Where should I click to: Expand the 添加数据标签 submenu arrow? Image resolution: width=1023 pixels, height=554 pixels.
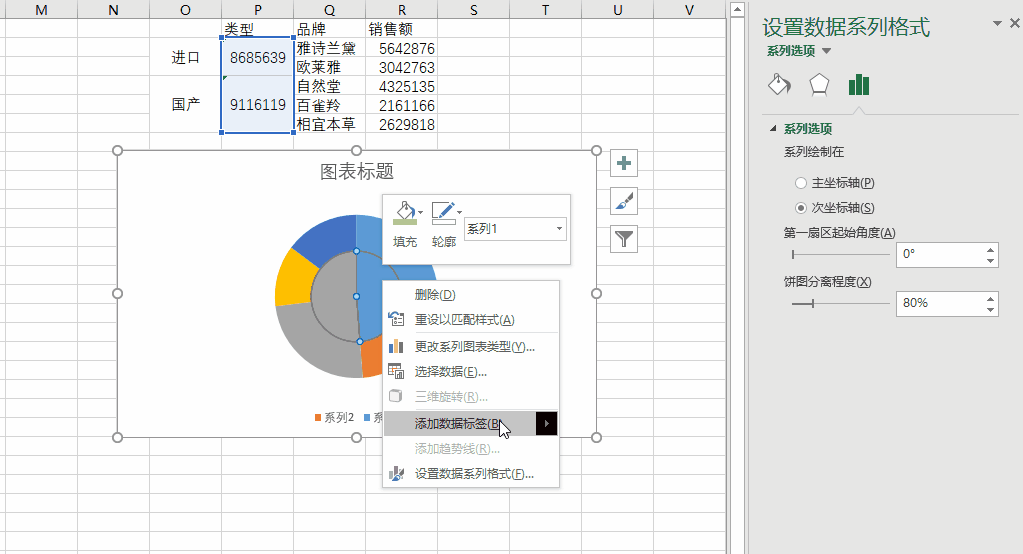click(547, 423)
